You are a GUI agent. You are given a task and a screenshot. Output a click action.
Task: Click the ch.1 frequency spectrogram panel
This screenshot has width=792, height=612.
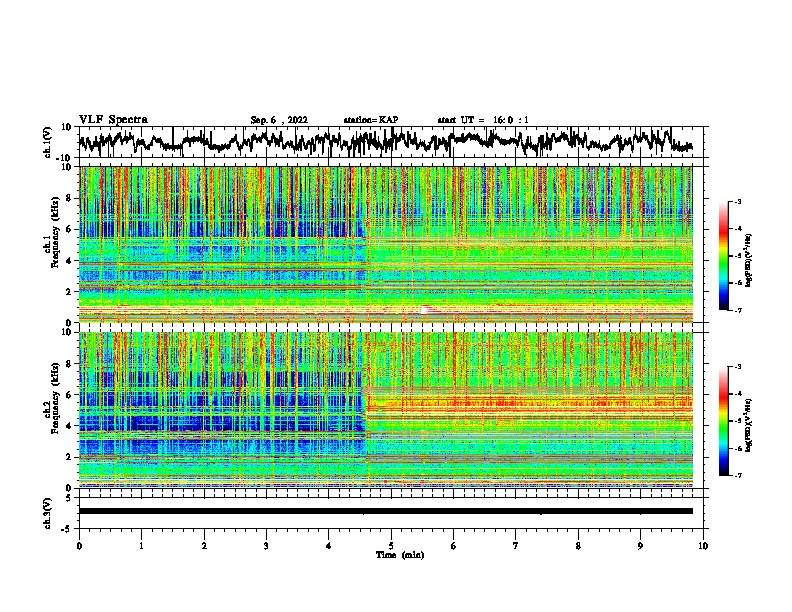point(386,244)
